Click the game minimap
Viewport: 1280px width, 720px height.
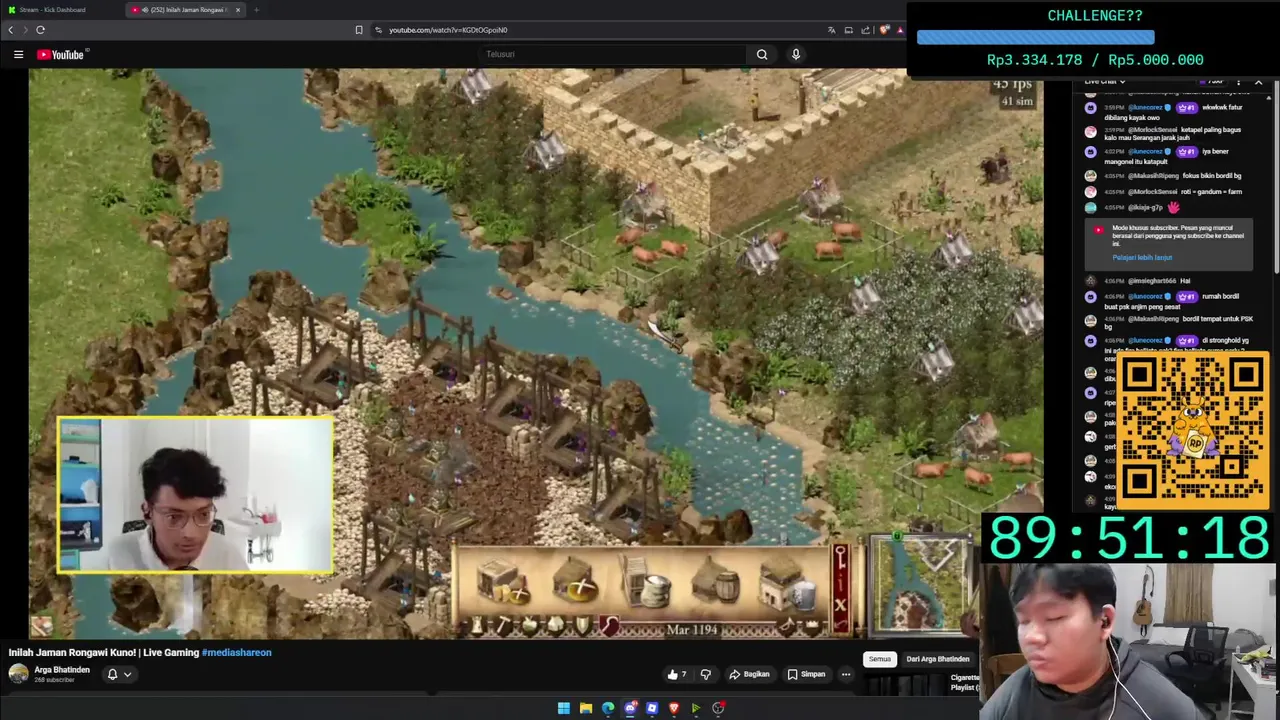919,584
